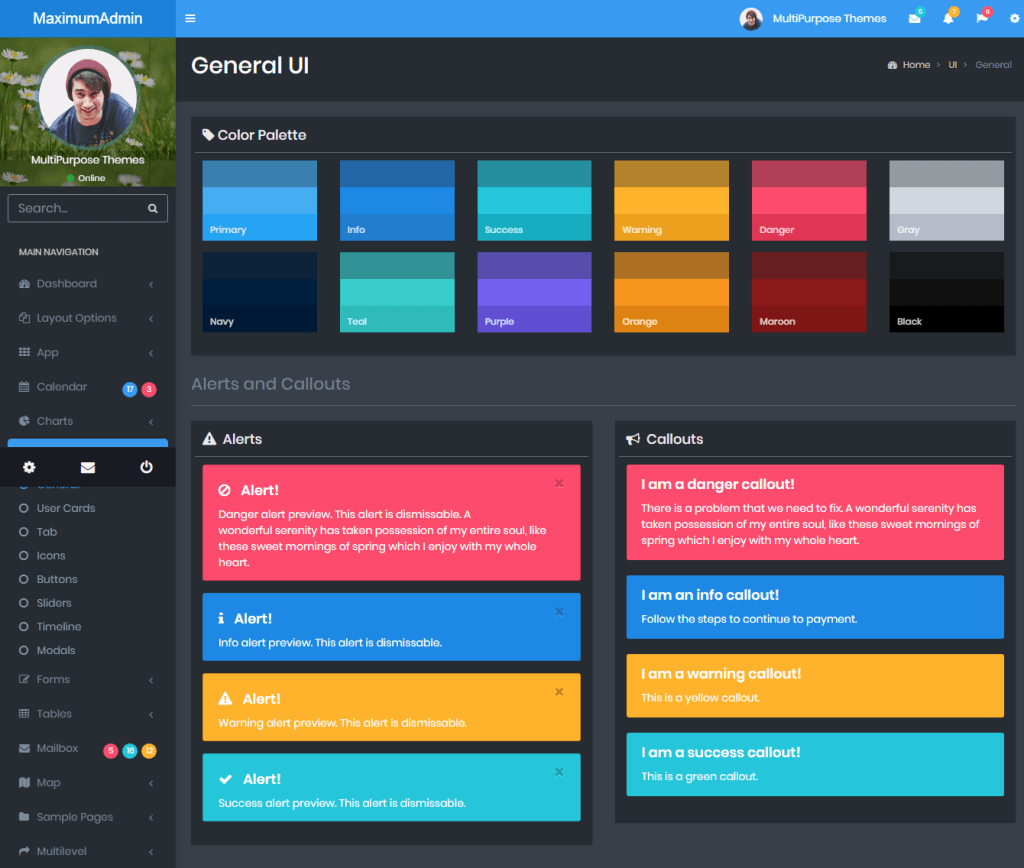Screen dimensions: 1024x868
Task: Open the mail envelope icon in top bar
Action: (x=914, y=18)
